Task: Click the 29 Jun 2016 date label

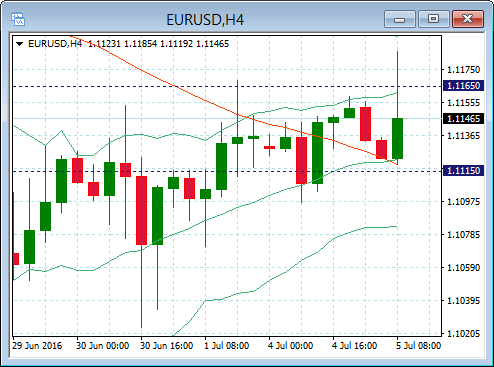Action: point(37,346)
